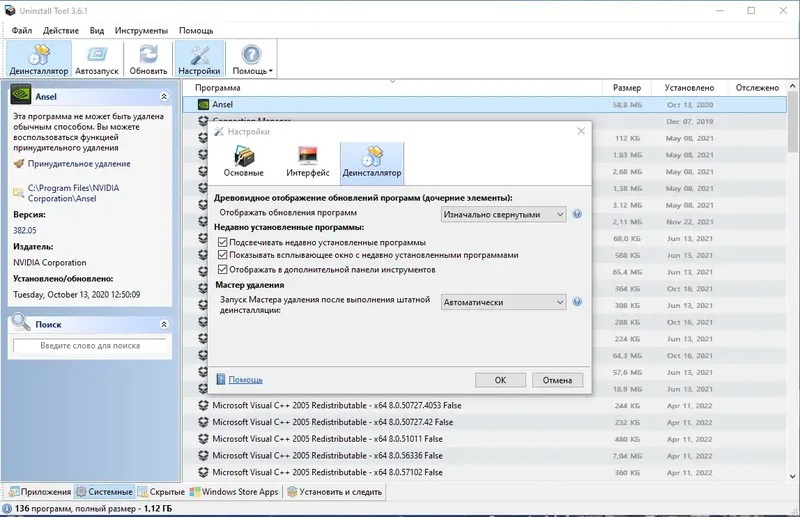
Task: Click the magnifier icon in Поиск panel
Action: 21,322
